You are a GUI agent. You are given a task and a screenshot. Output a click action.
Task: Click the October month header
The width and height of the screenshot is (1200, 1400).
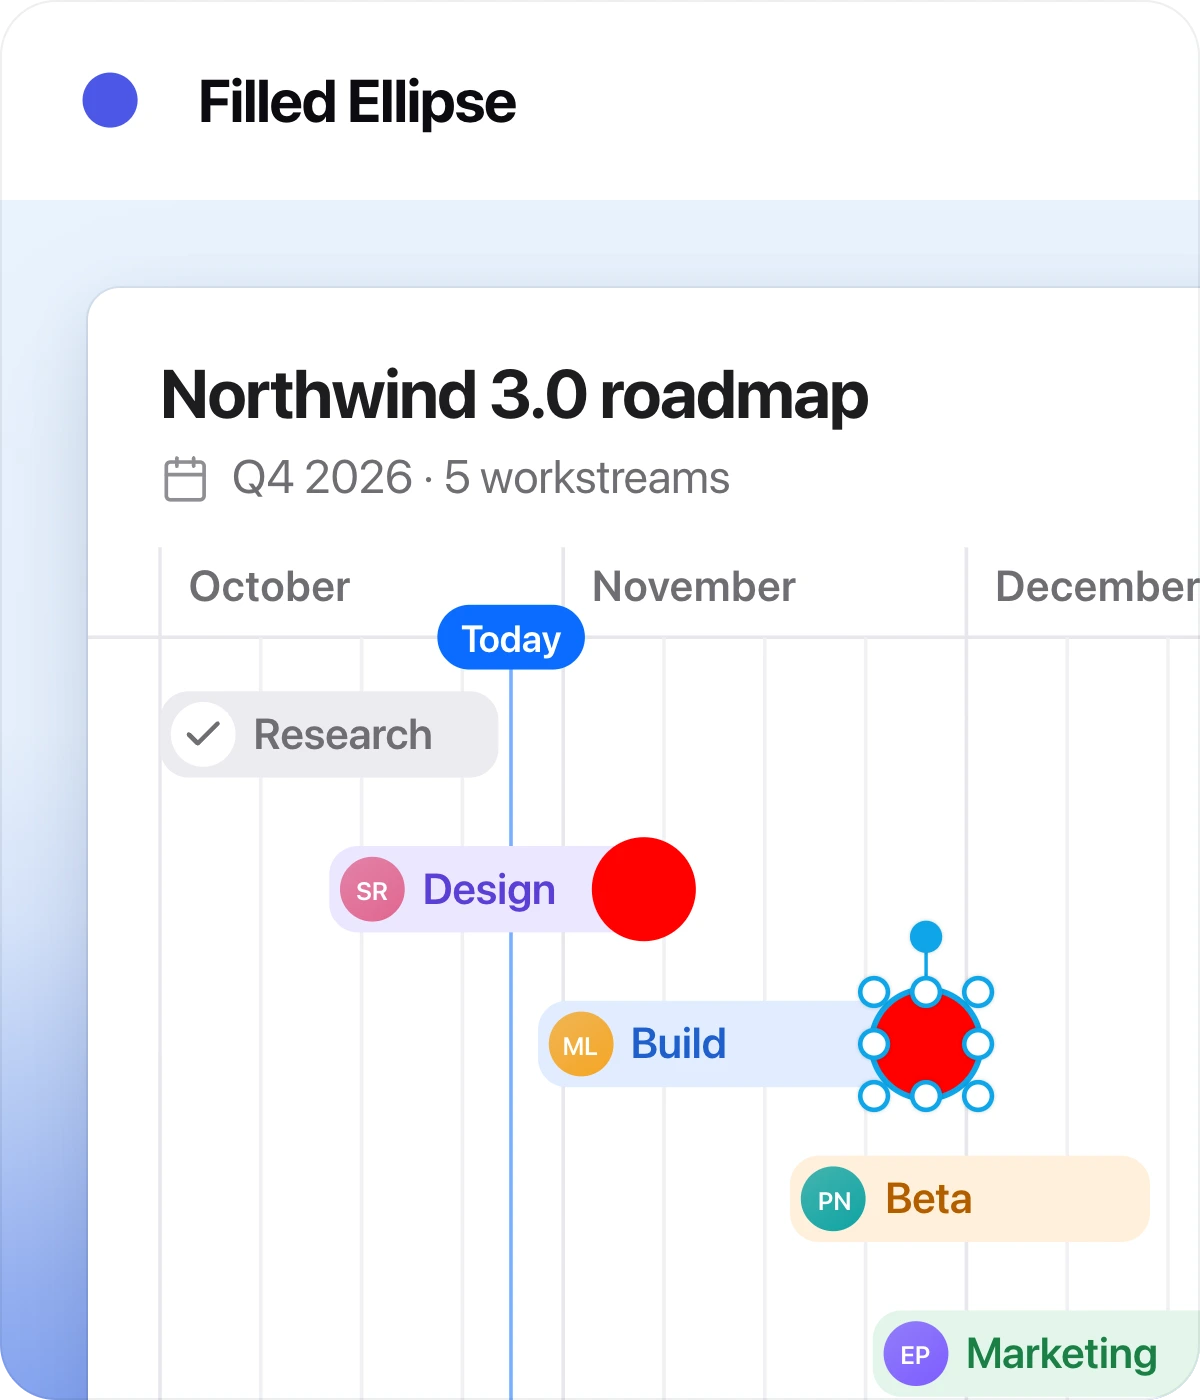click(x=270, y=587)
